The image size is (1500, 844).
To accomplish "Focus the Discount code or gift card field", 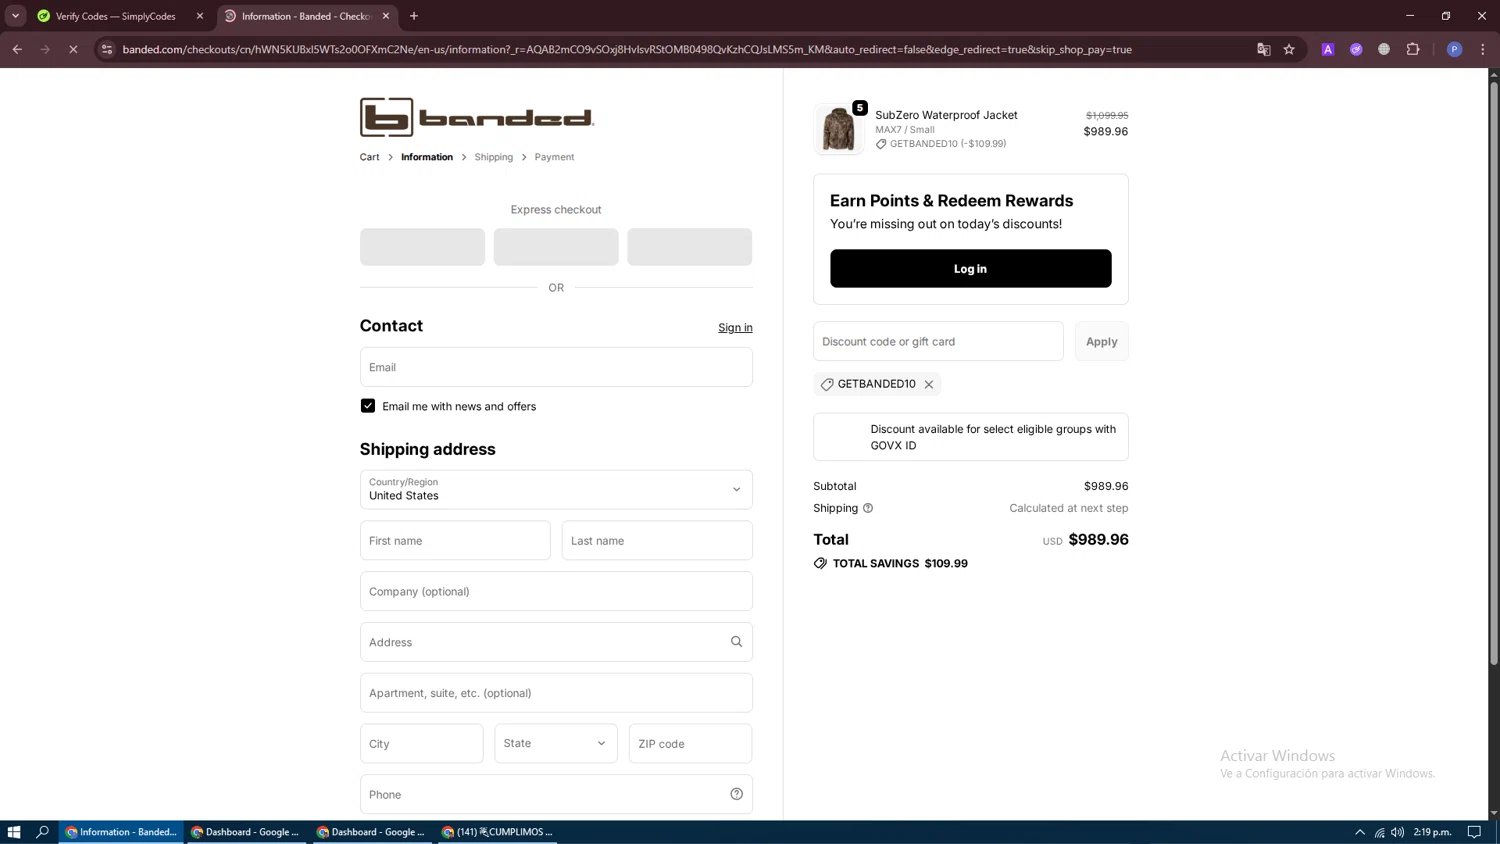I will point(938,341).
